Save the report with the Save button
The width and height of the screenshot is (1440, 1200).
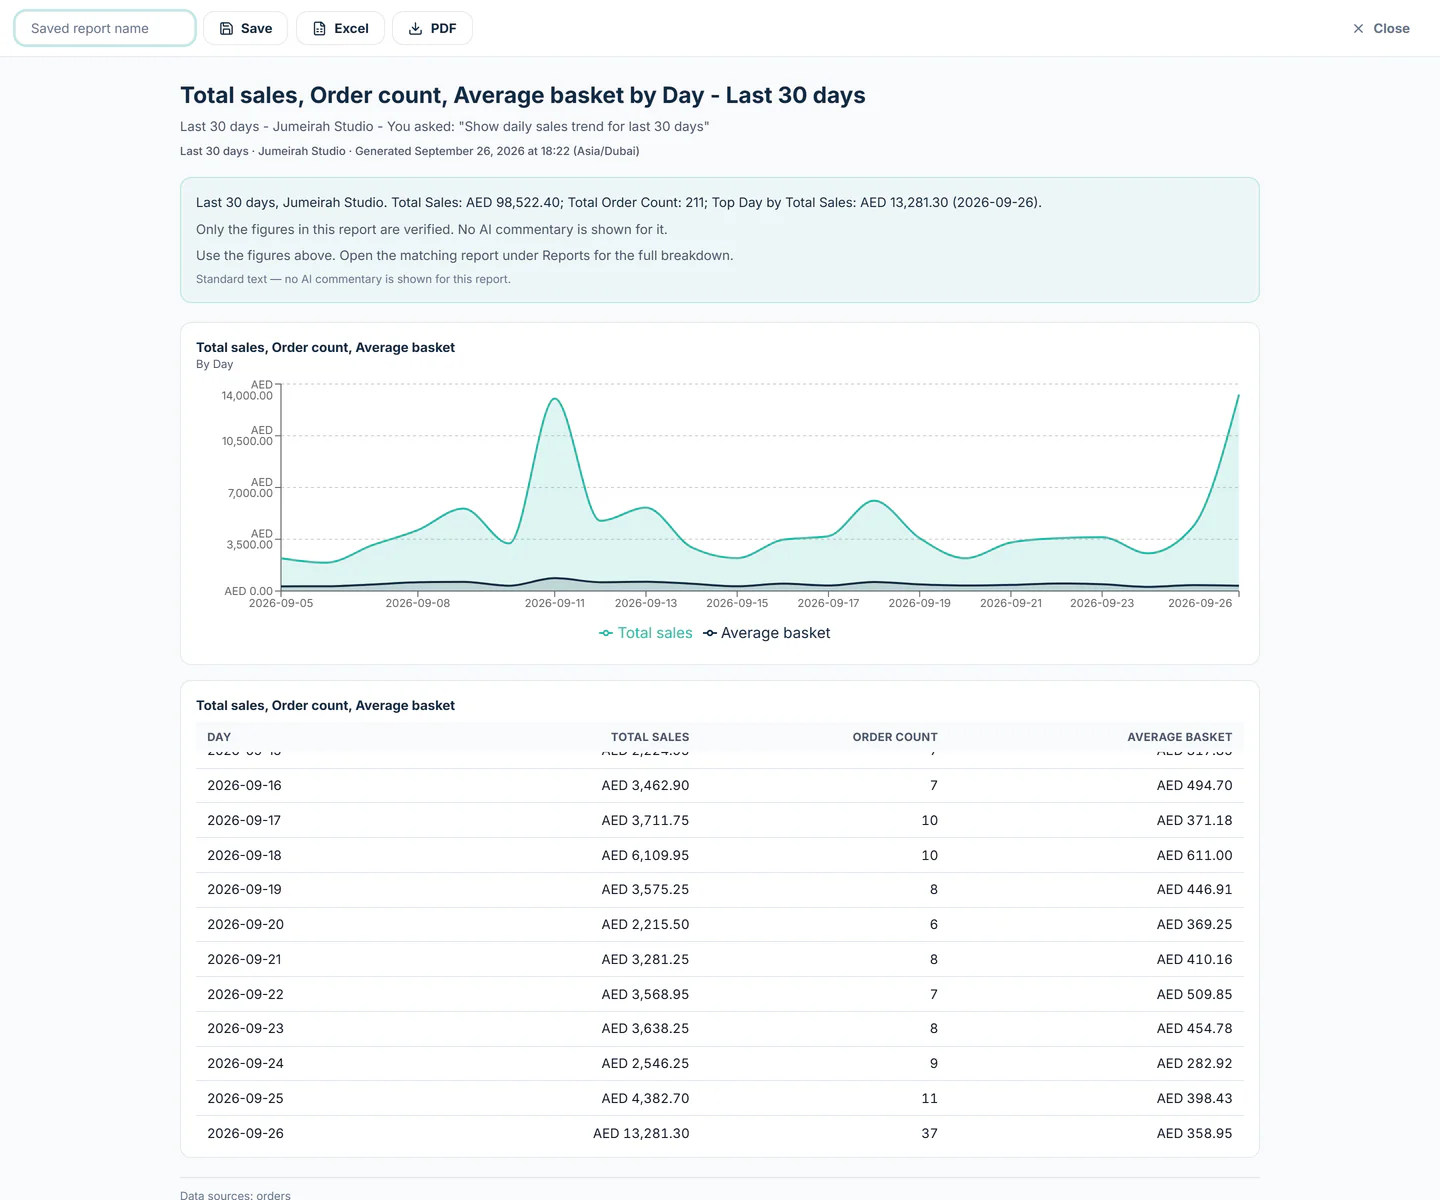245,28
